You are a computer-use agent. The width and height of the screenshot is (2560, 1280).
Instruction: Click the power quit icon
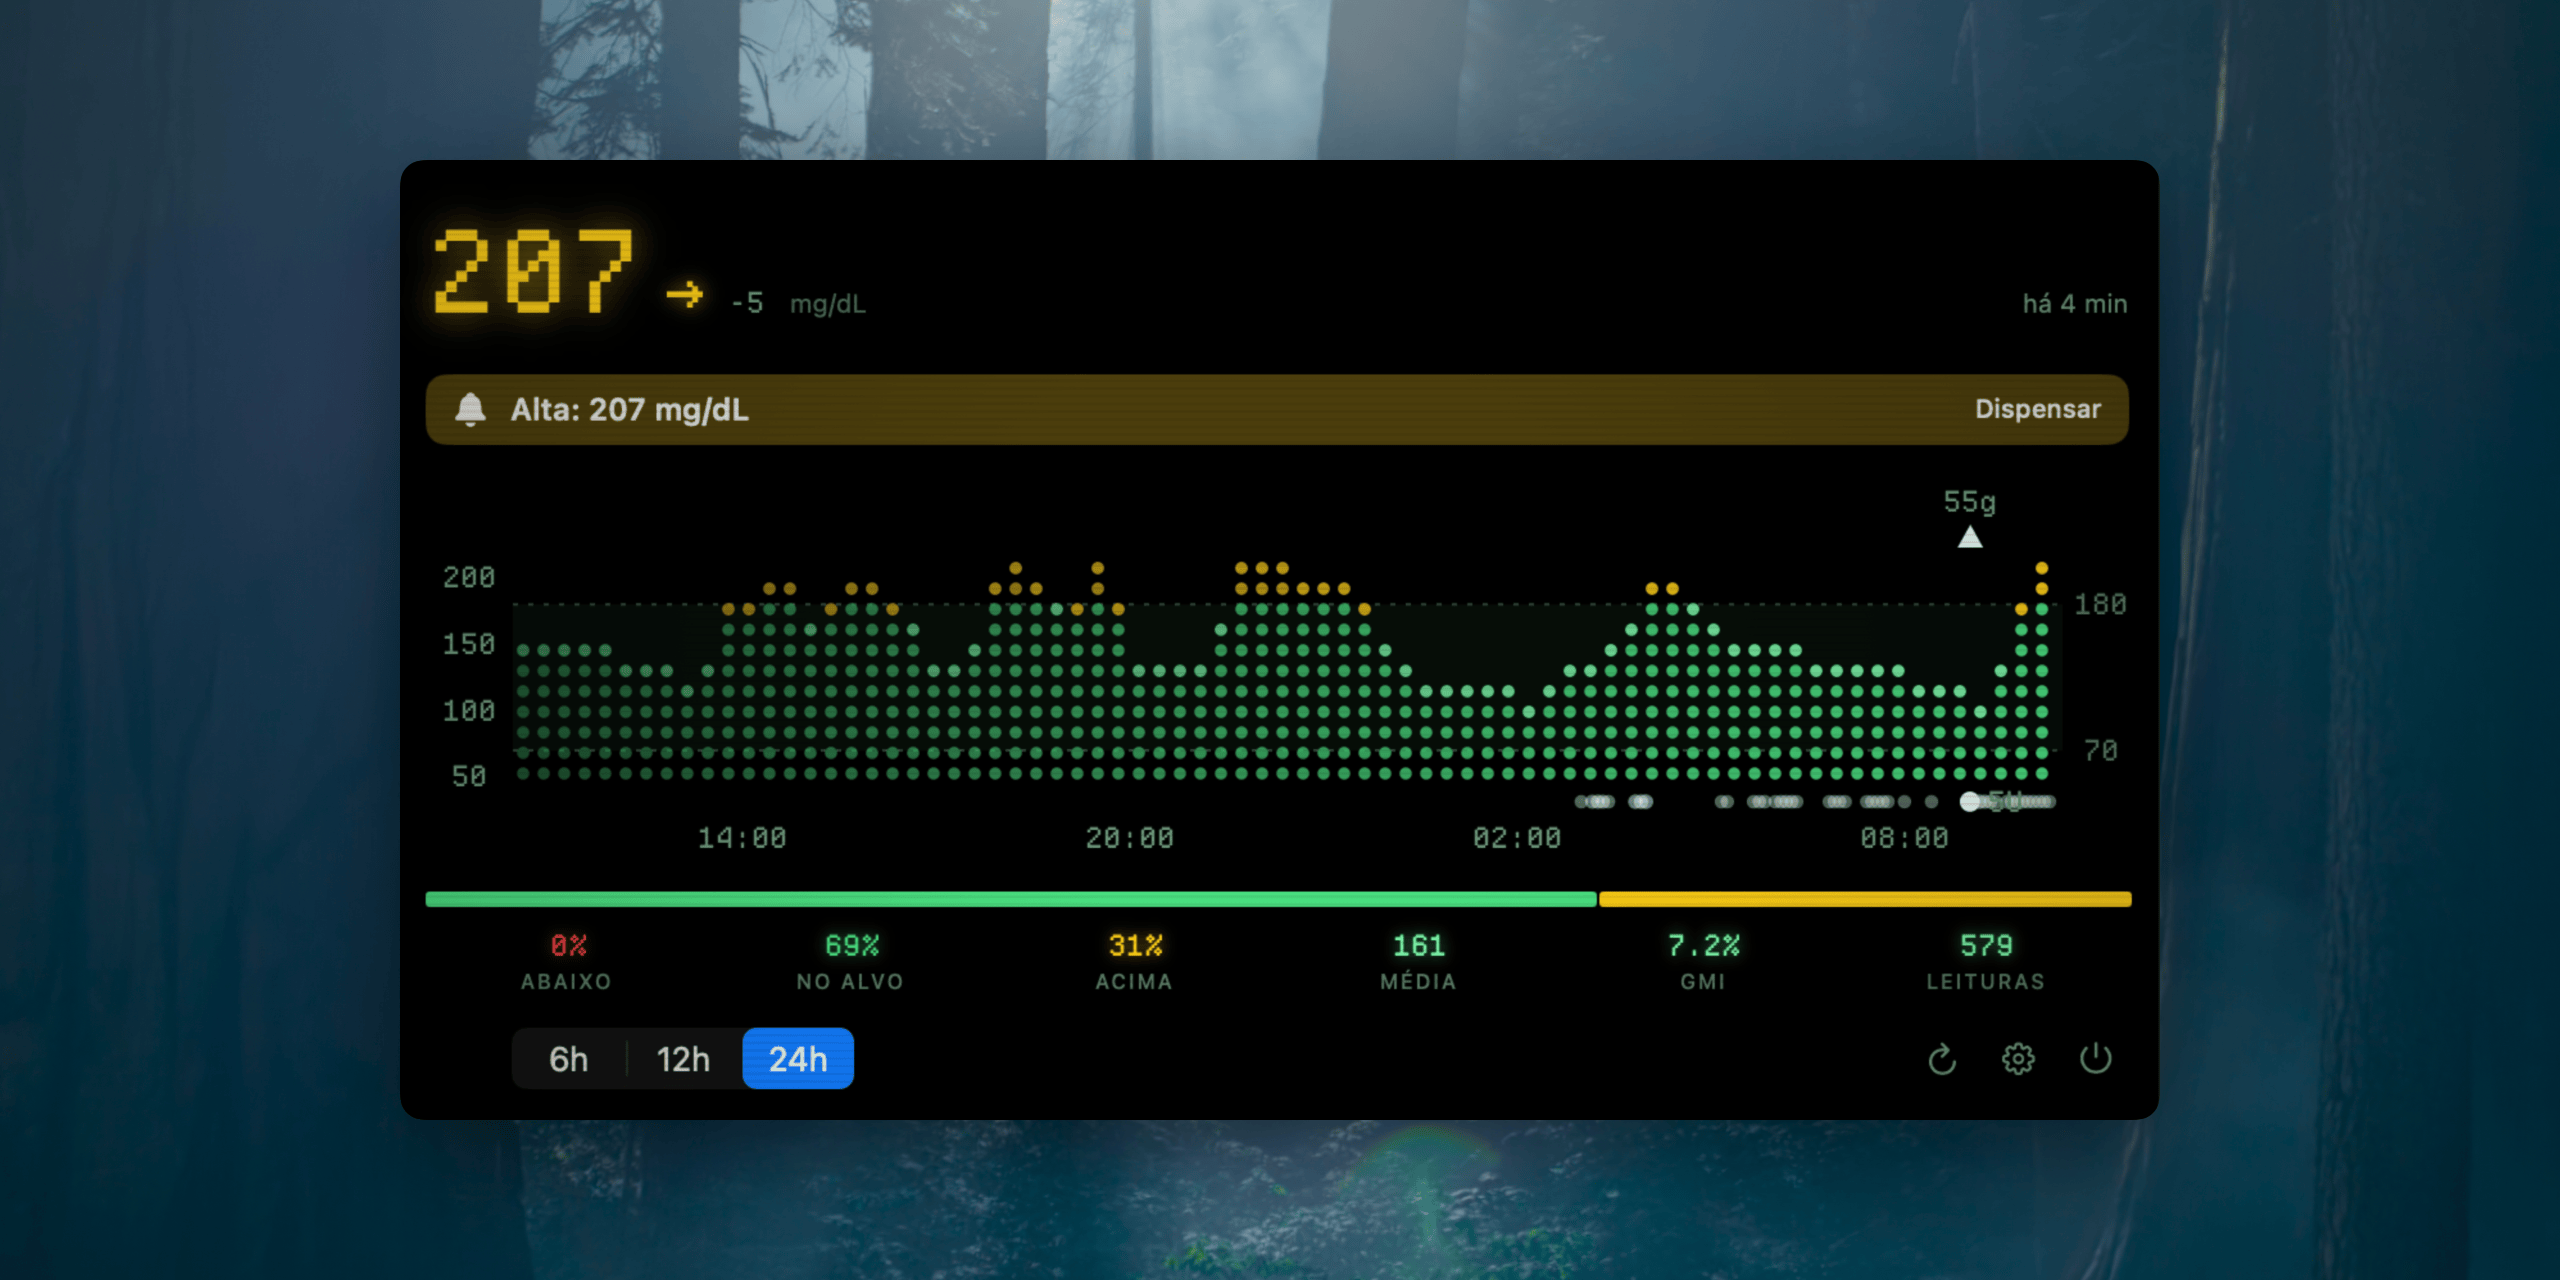coord(2095,1058)
